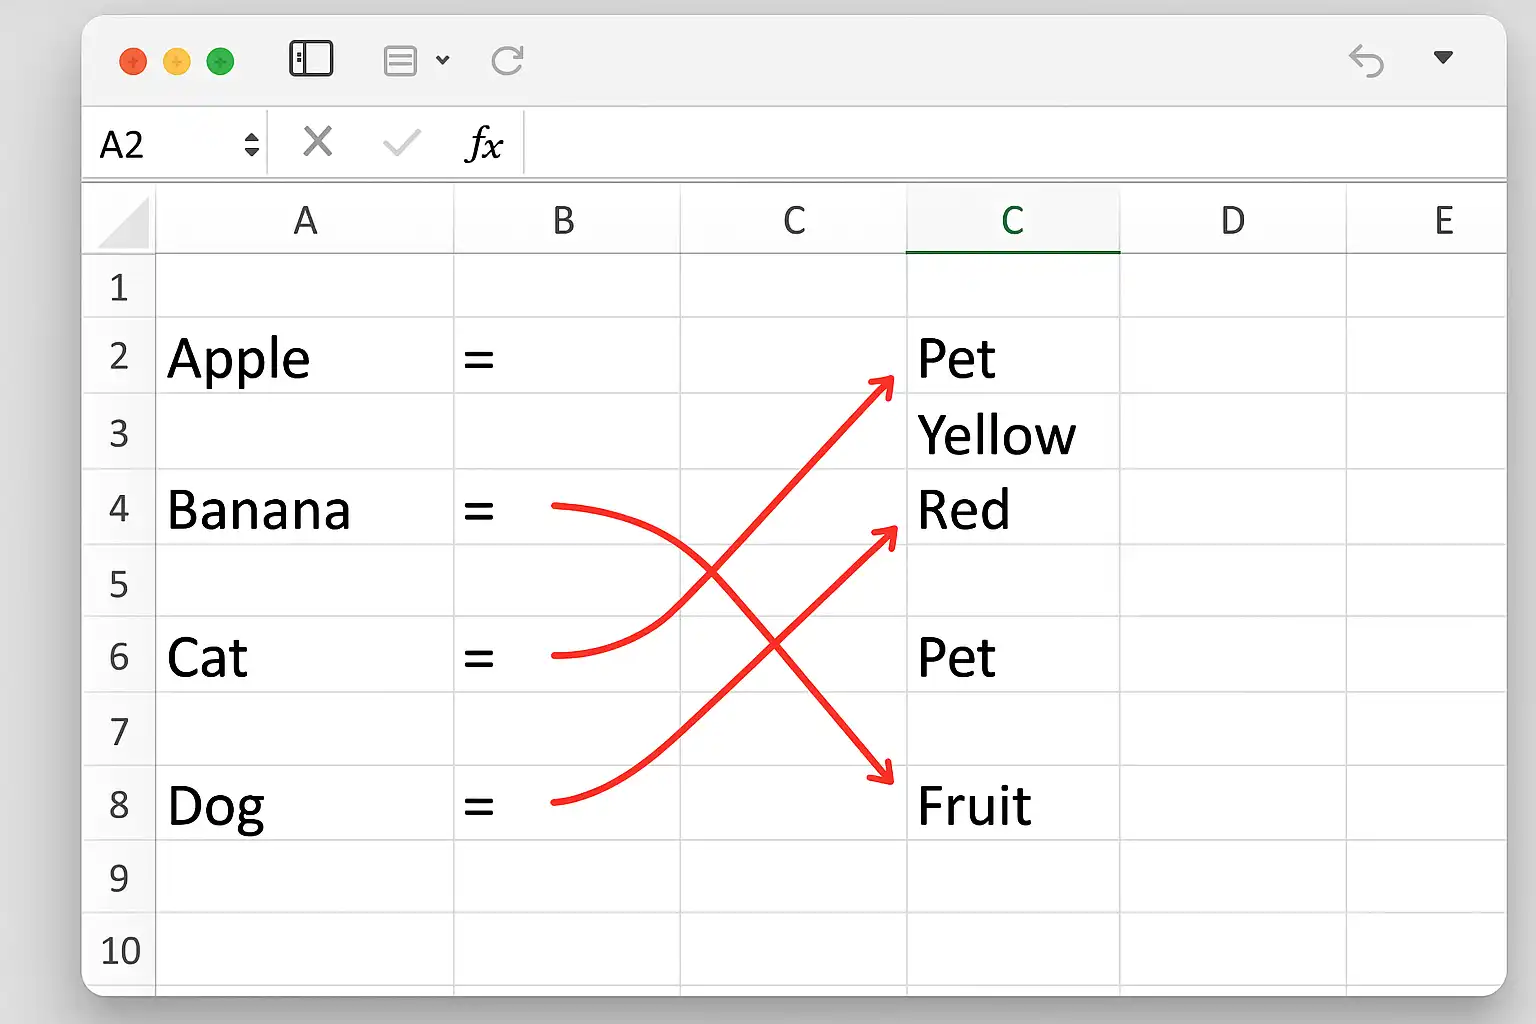Open the name box stepper arrows
The image size is (1536, 1024).
tap(252, 145)
